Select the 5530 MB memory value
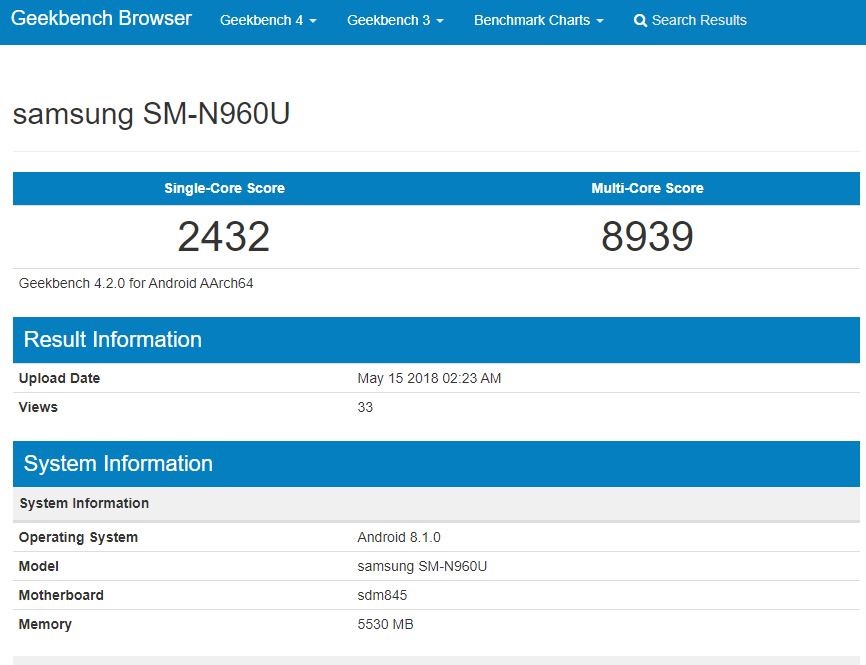The width and height of the screenshot is (866, 665). pos(386,624)
